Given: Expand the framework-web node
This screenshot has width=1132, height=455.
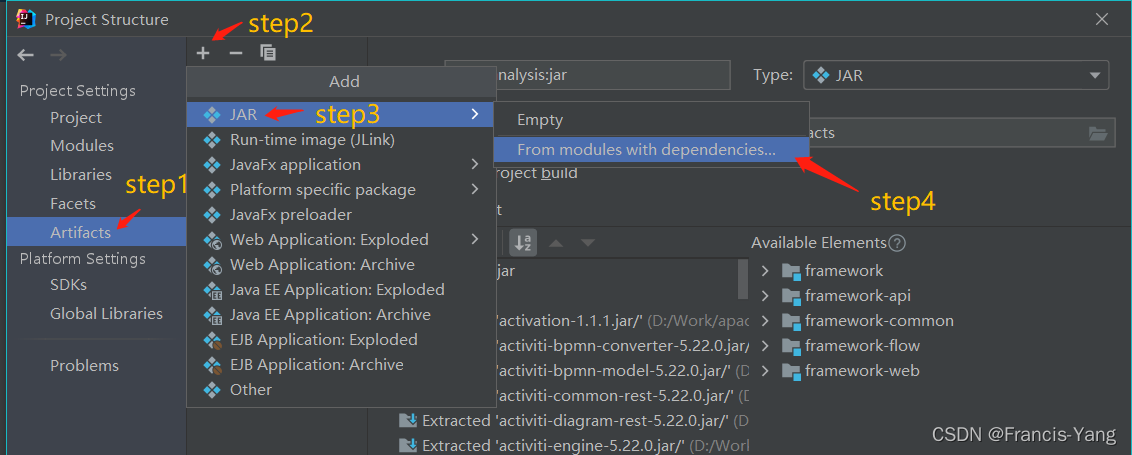Looking at the screenshot, I should [765, 371].
